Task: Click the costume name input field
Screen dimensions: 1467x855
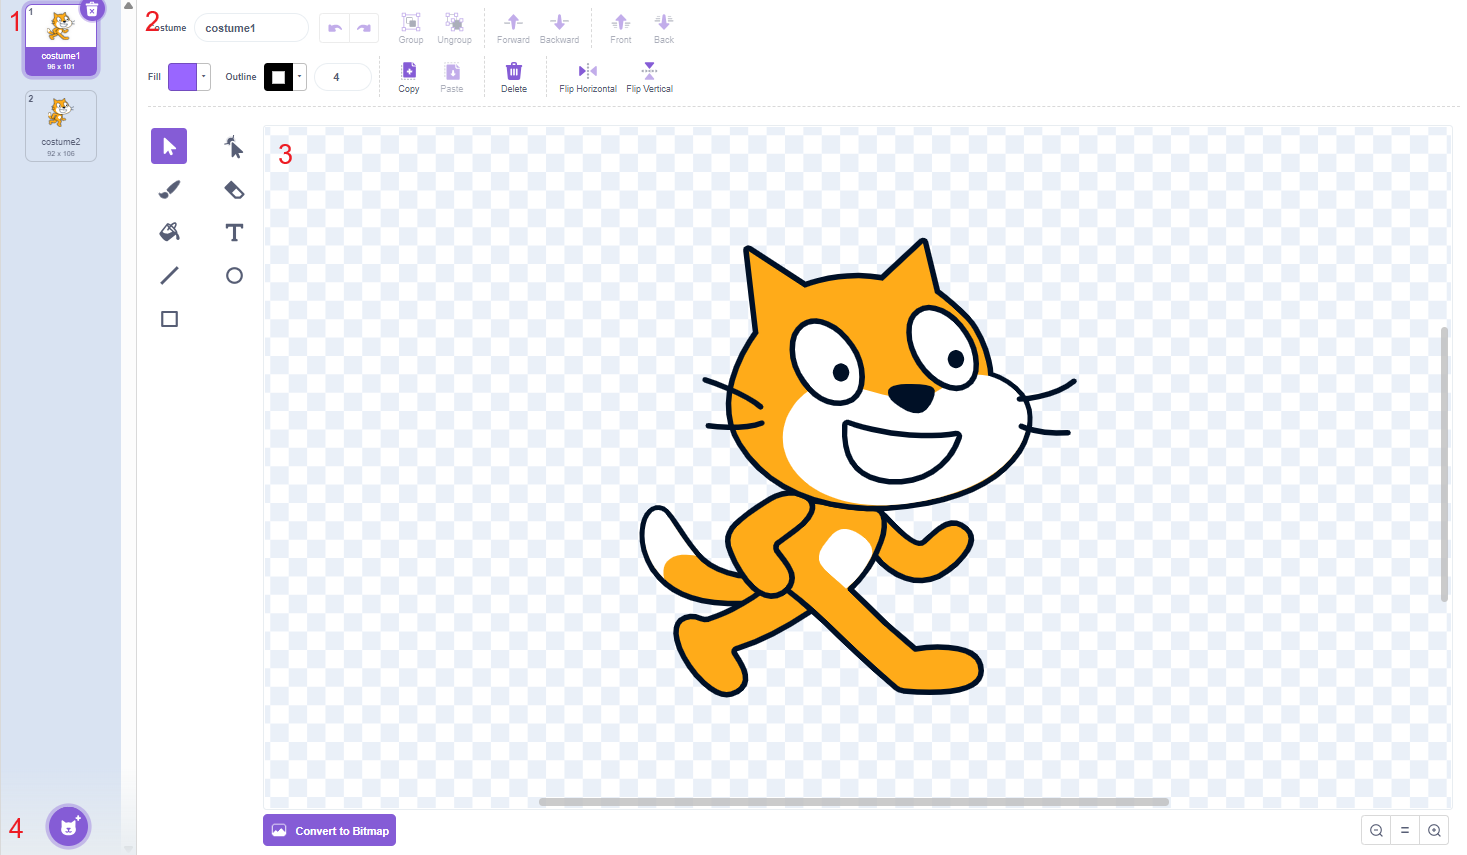Action: click(x=251, y=28)
